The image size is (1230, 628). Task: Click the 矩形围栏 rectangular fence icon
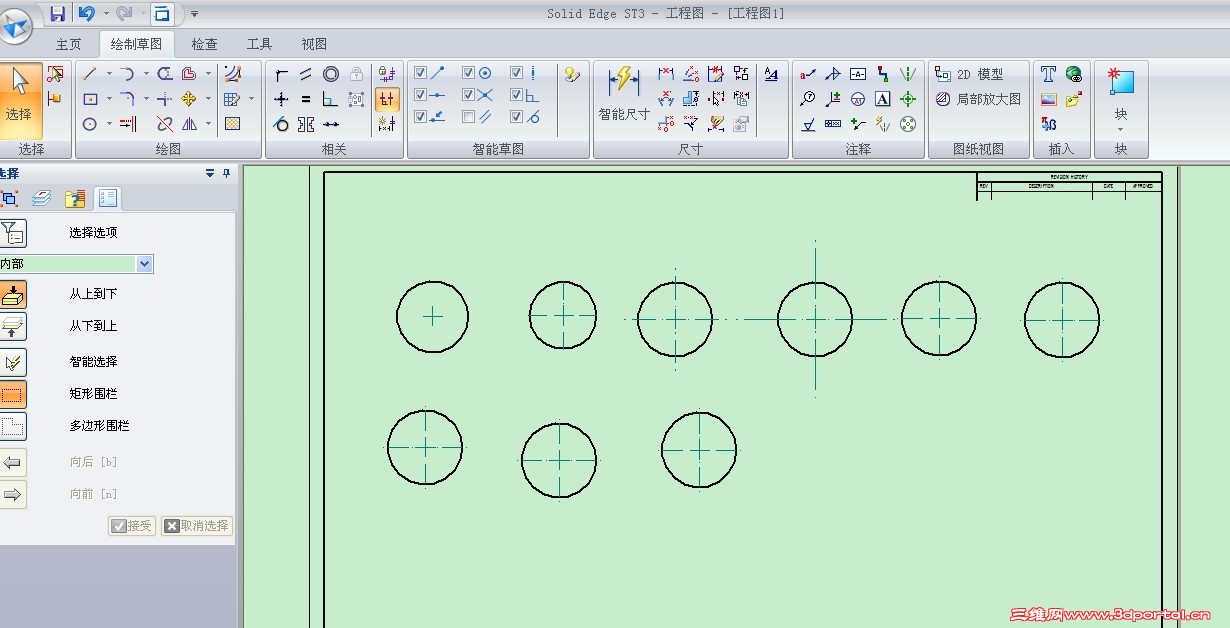click(x=13, y=394)
